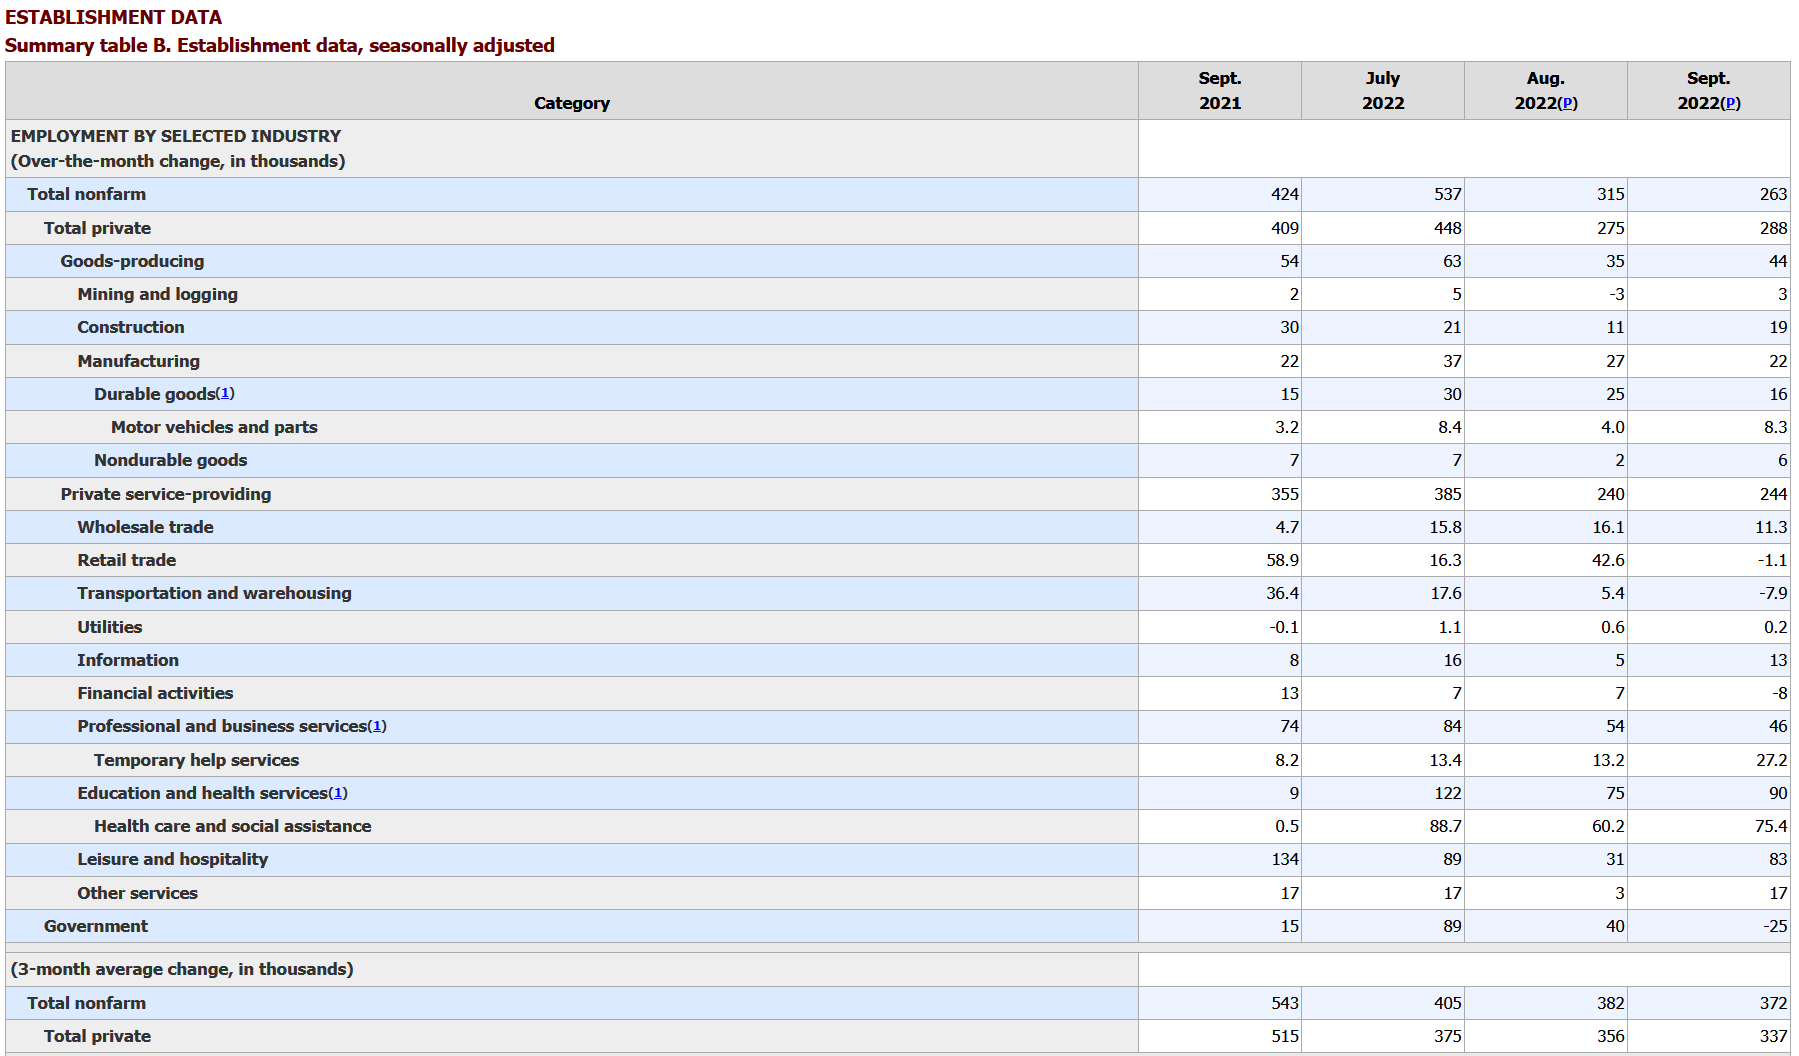1799x1056 pixels.
Task: Select the Mining and logging row label
Action: coord(157,294)
